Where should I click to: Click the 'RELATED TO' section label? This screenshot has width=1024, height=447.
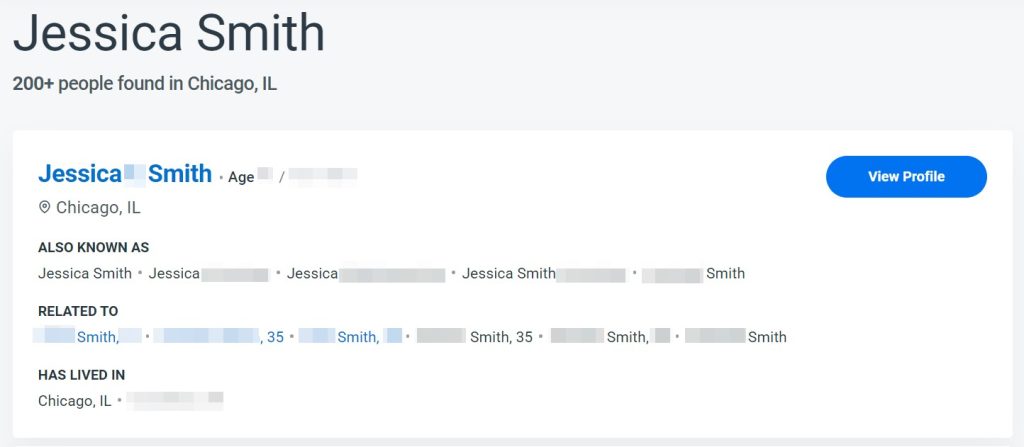pos(78,311)
